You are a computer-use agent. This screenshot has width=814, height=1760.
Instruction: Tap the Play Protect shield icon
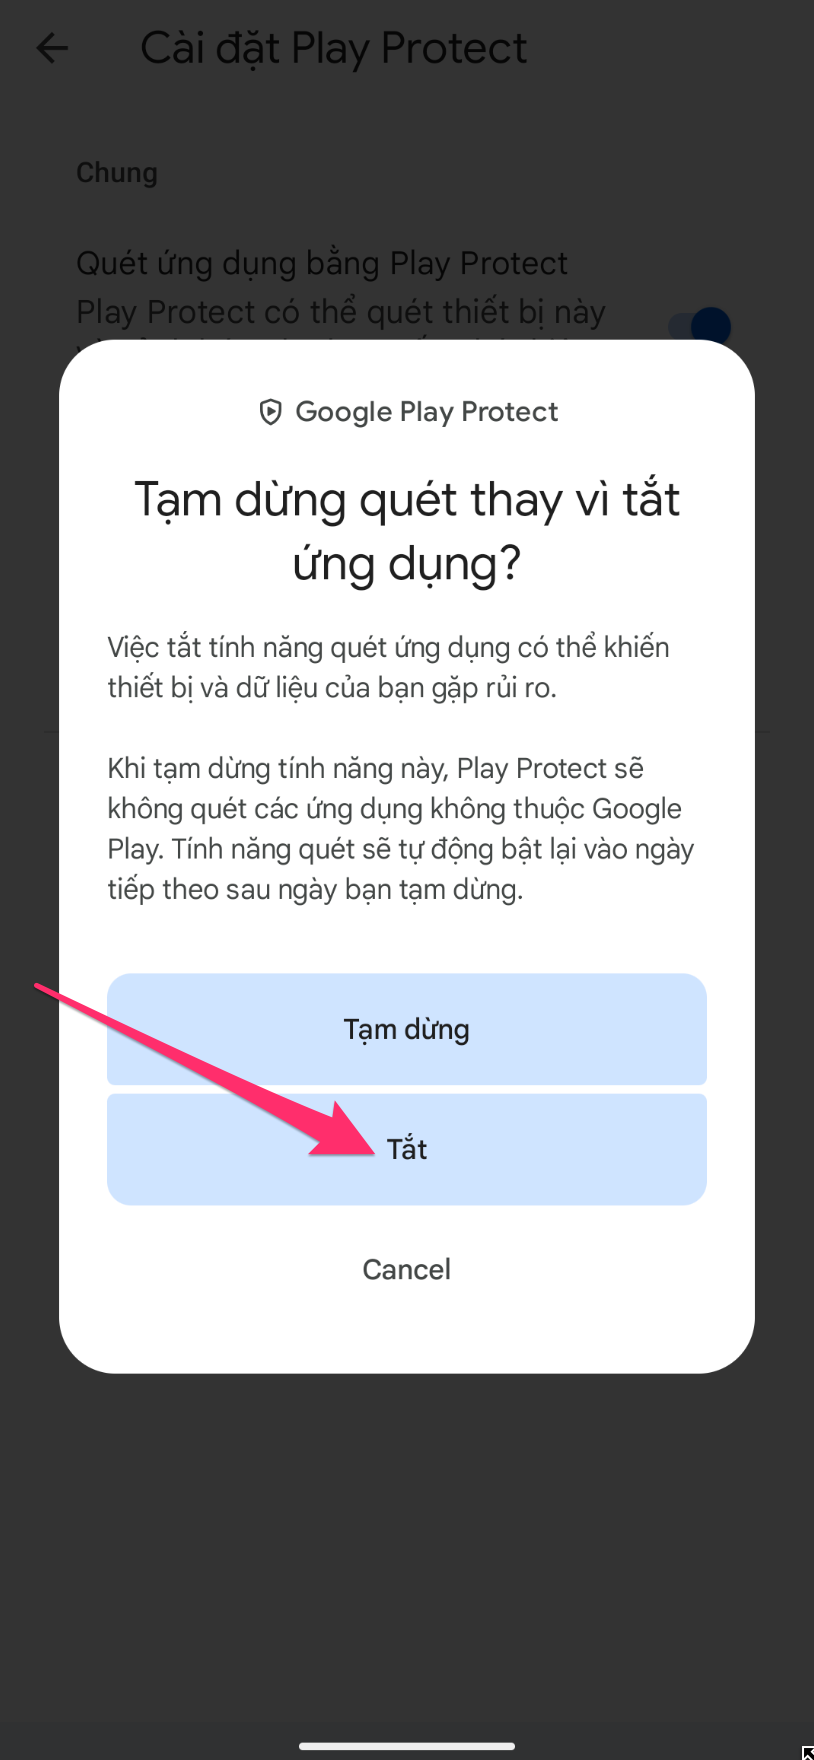[x=270, y=412]
